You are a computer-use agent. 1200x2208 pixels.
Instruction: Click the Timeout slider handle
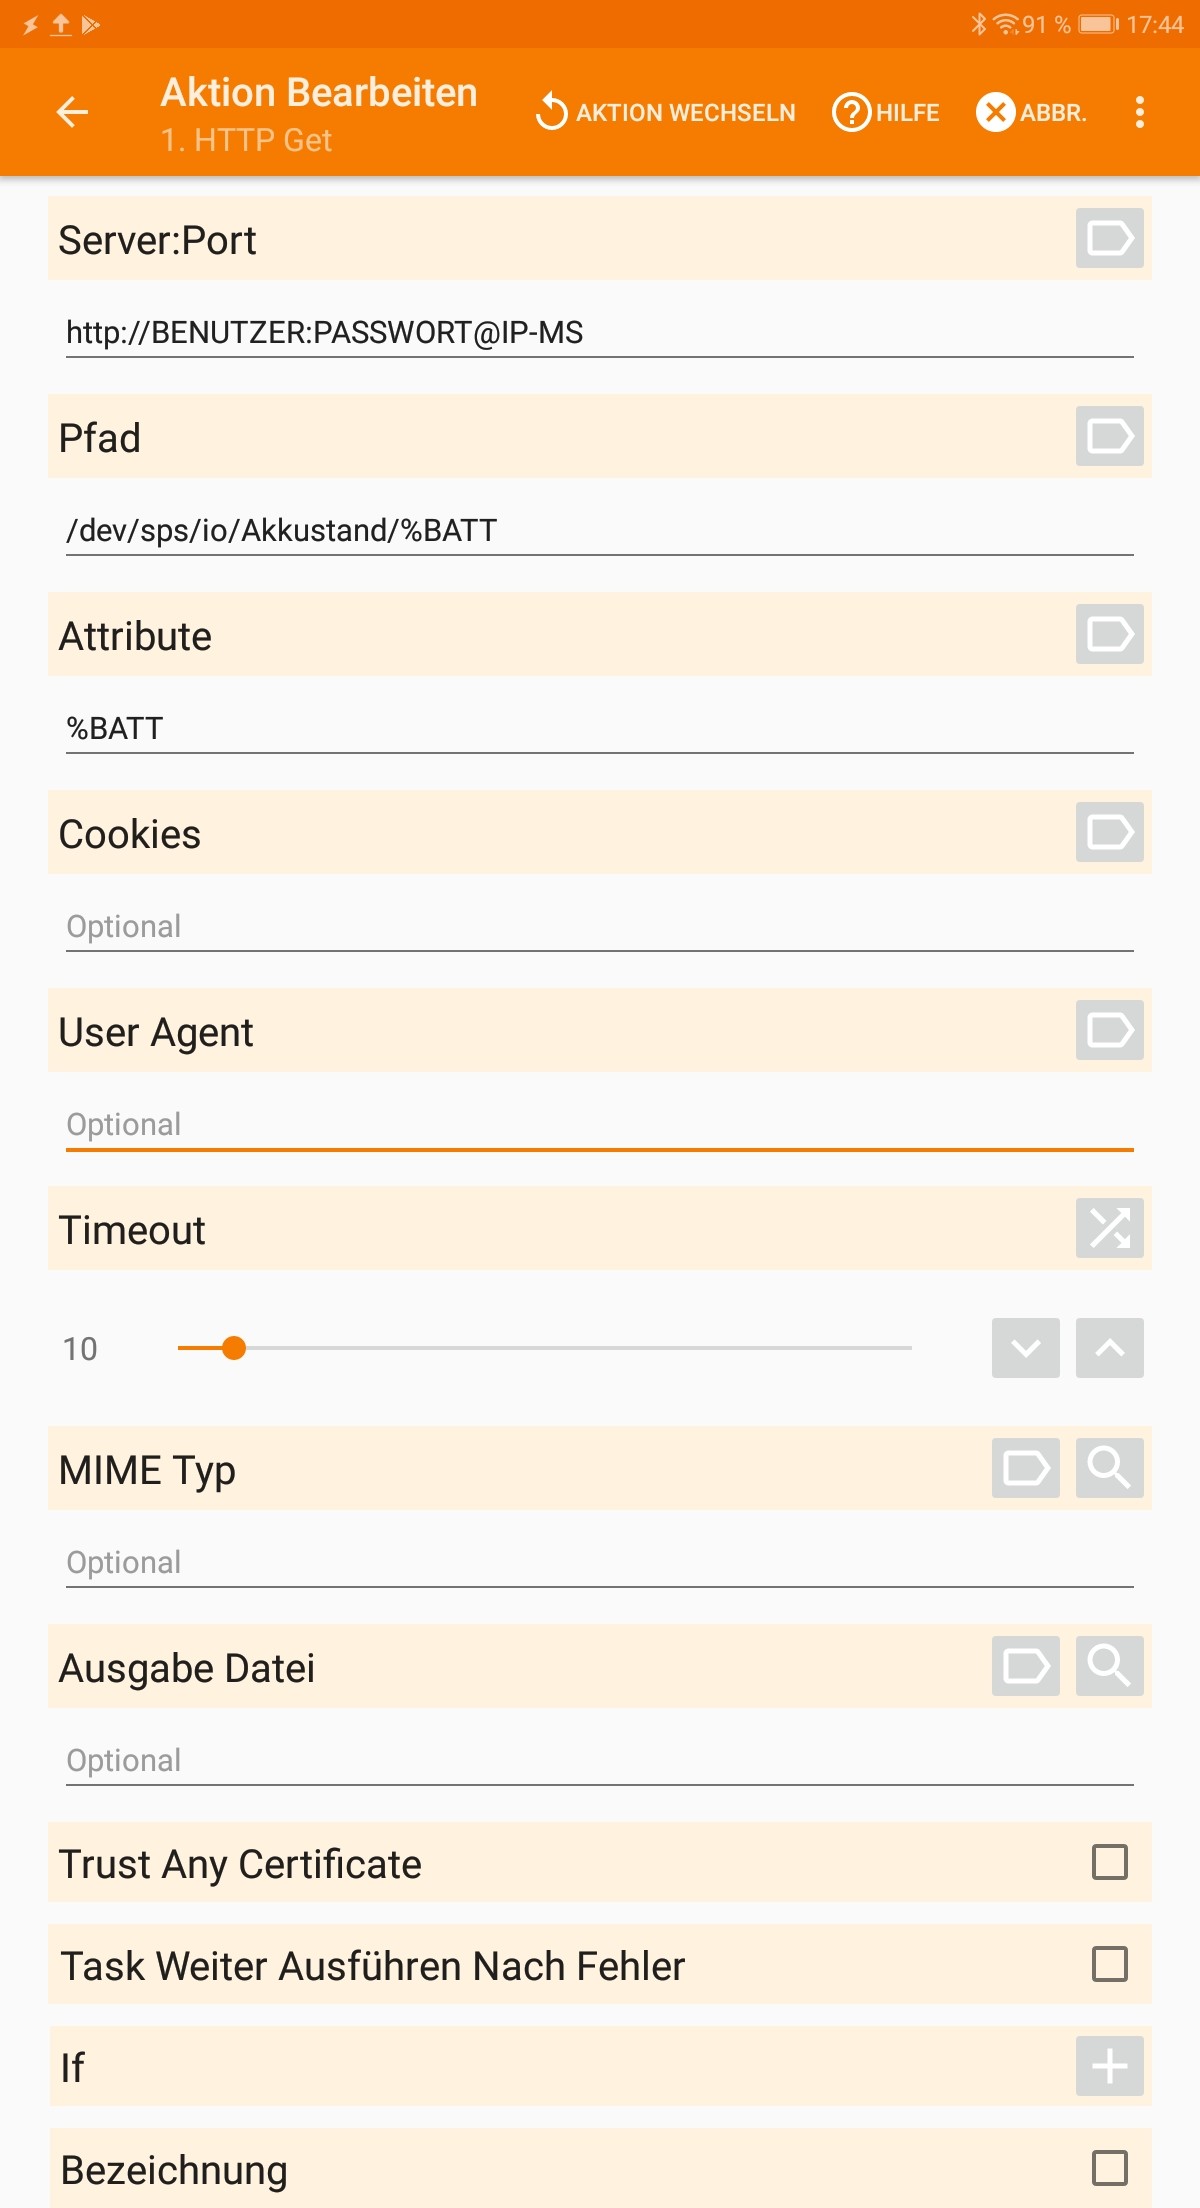(x=234, y=1348)
